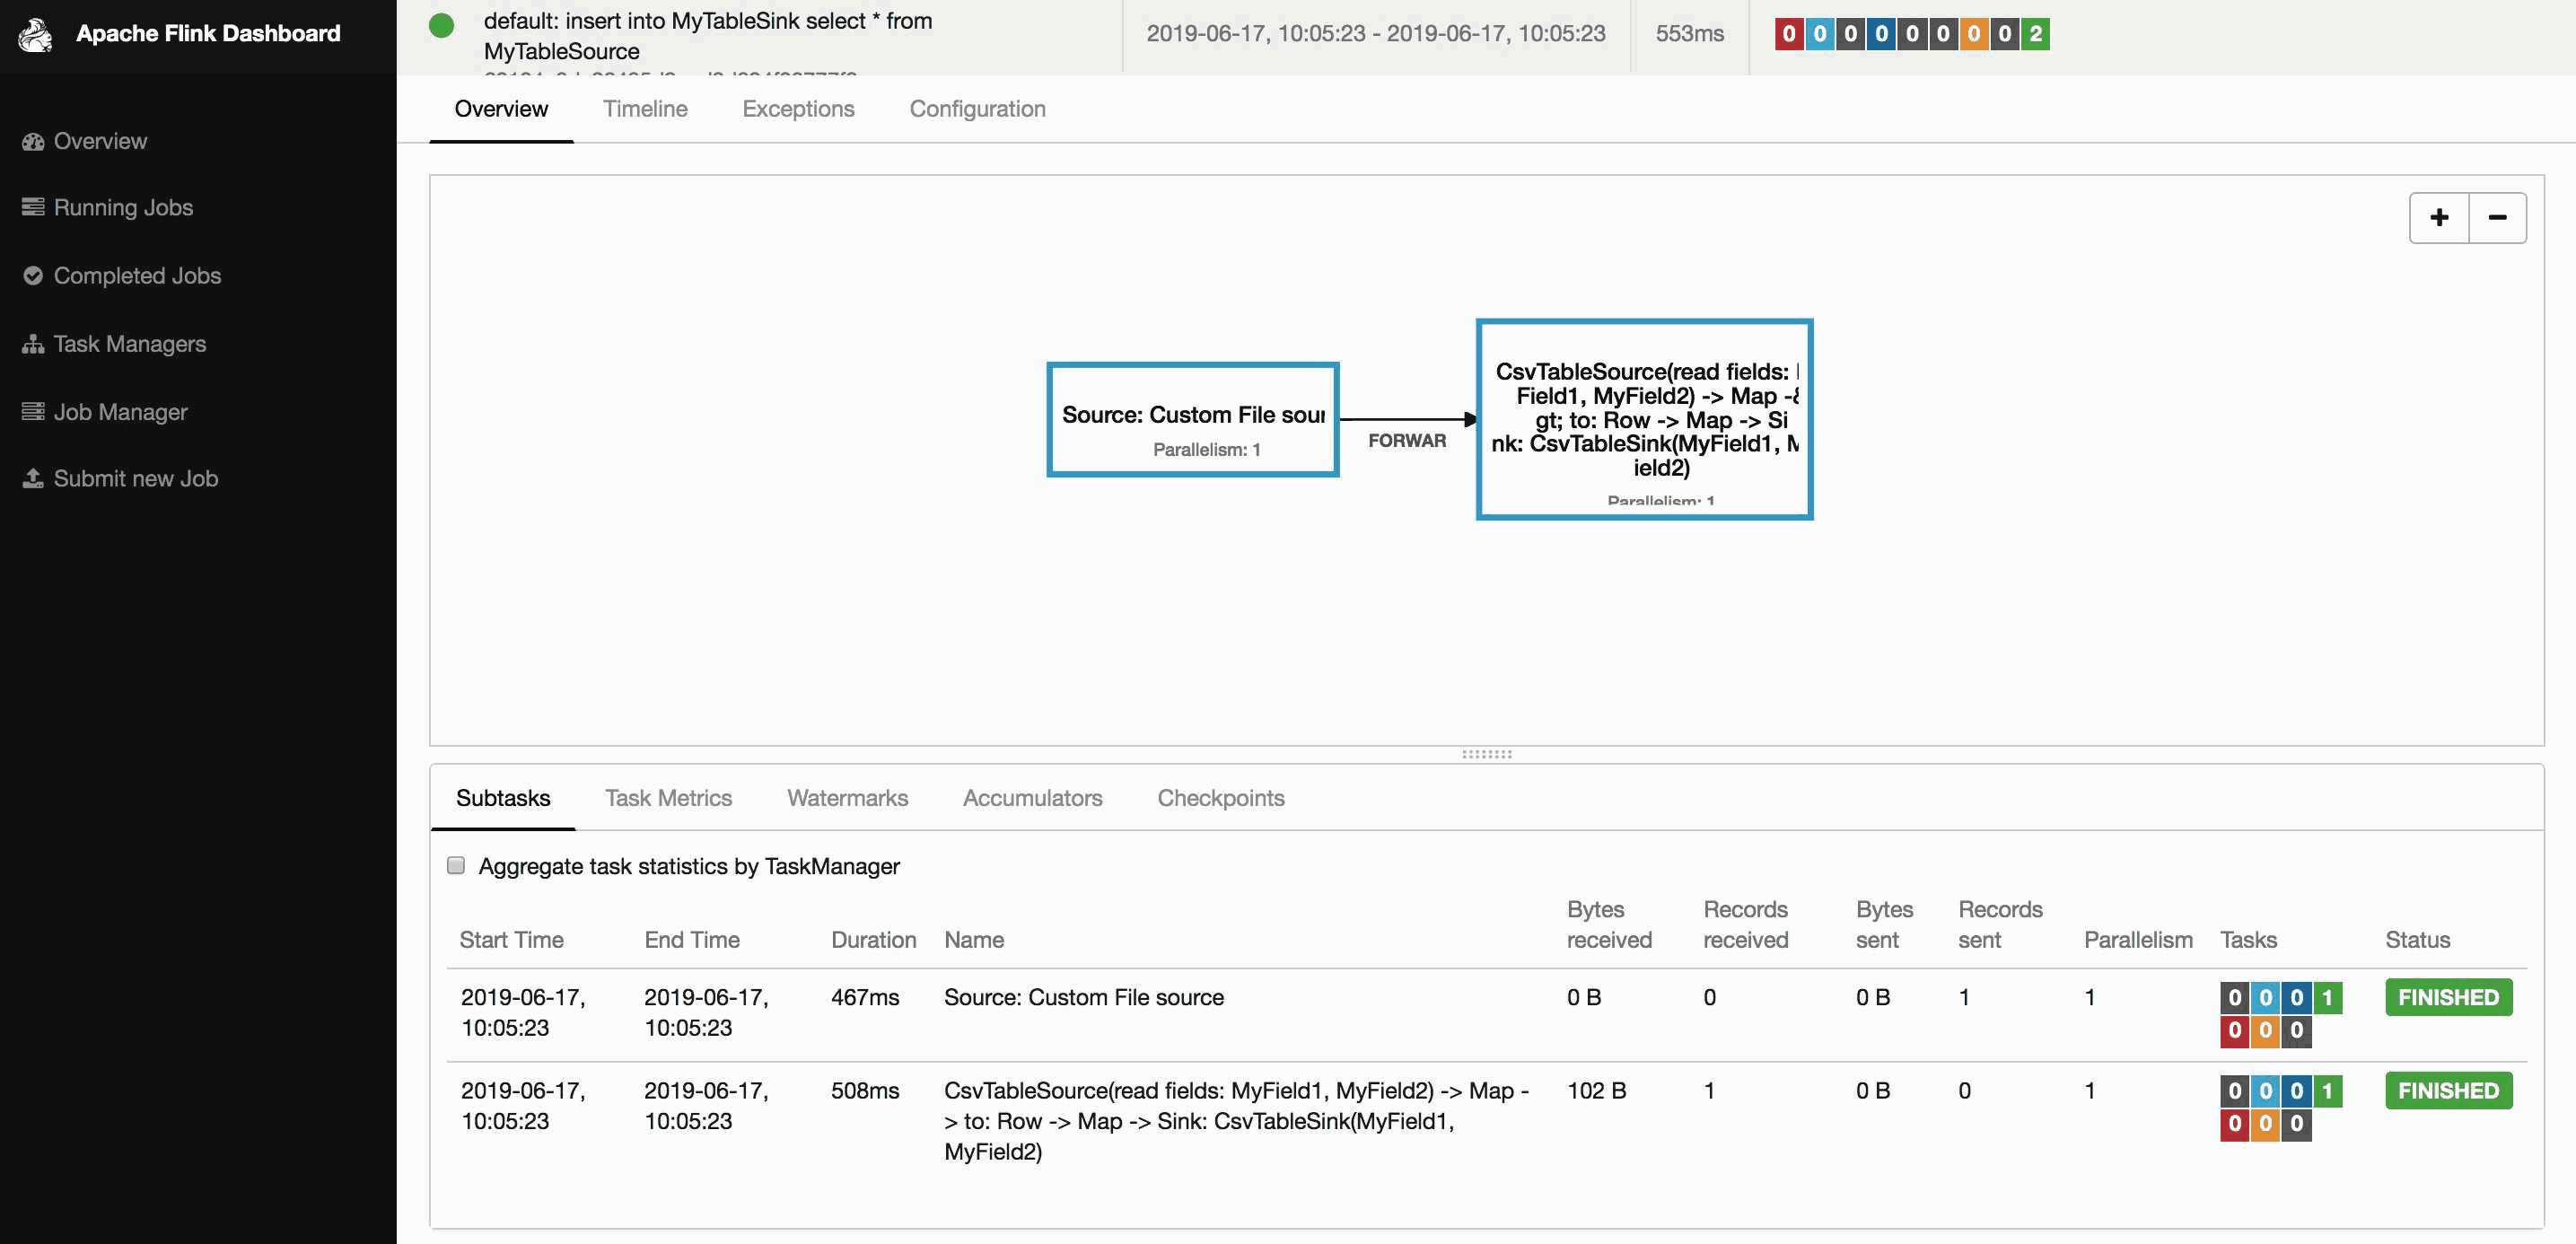Open the Configuration tab
This screenshot has height=1244, width=2576.
pyautogui.click(x=977, y=109)
